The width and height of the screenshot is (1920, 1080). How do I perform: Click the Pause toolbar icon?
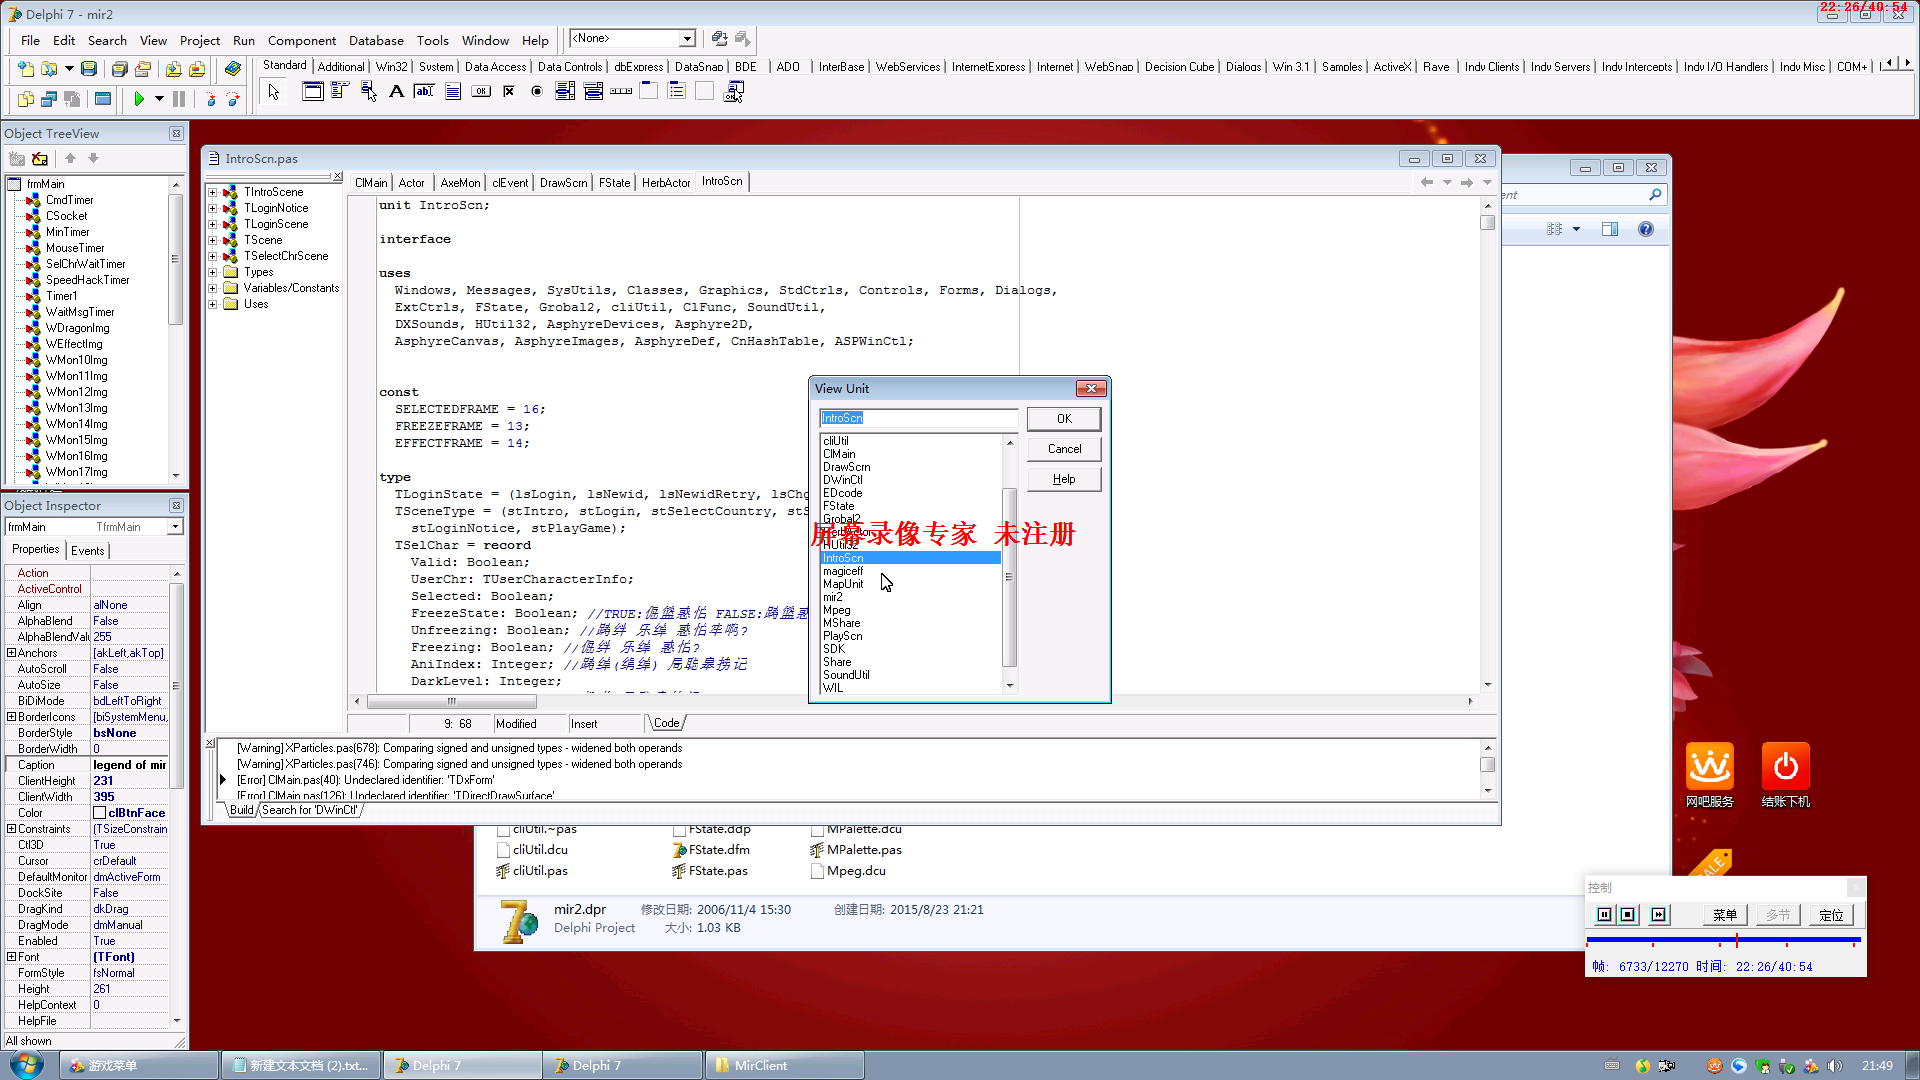[179, 99]
